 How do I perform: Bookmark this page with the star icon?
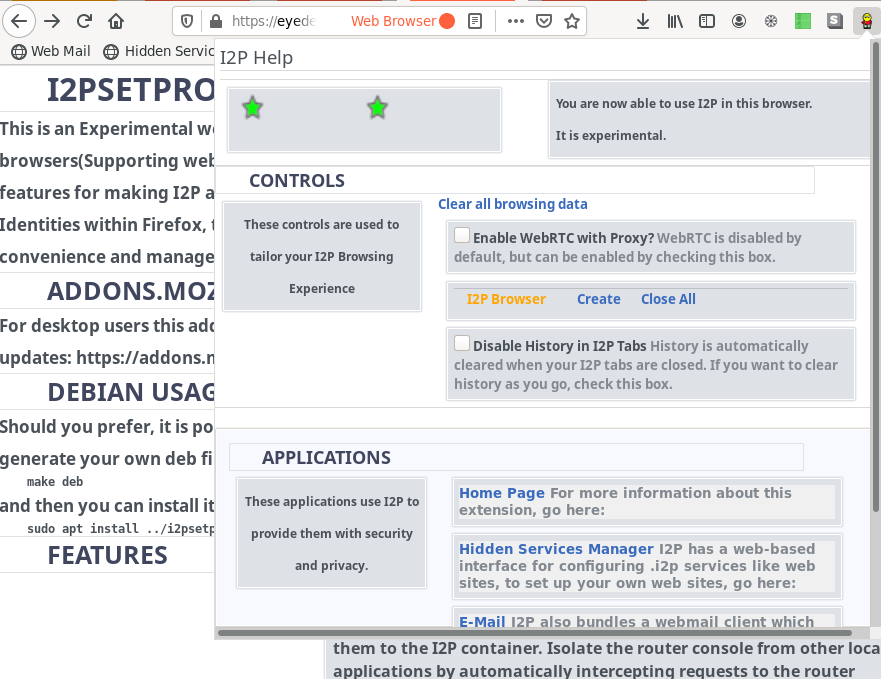click(571, 21)
